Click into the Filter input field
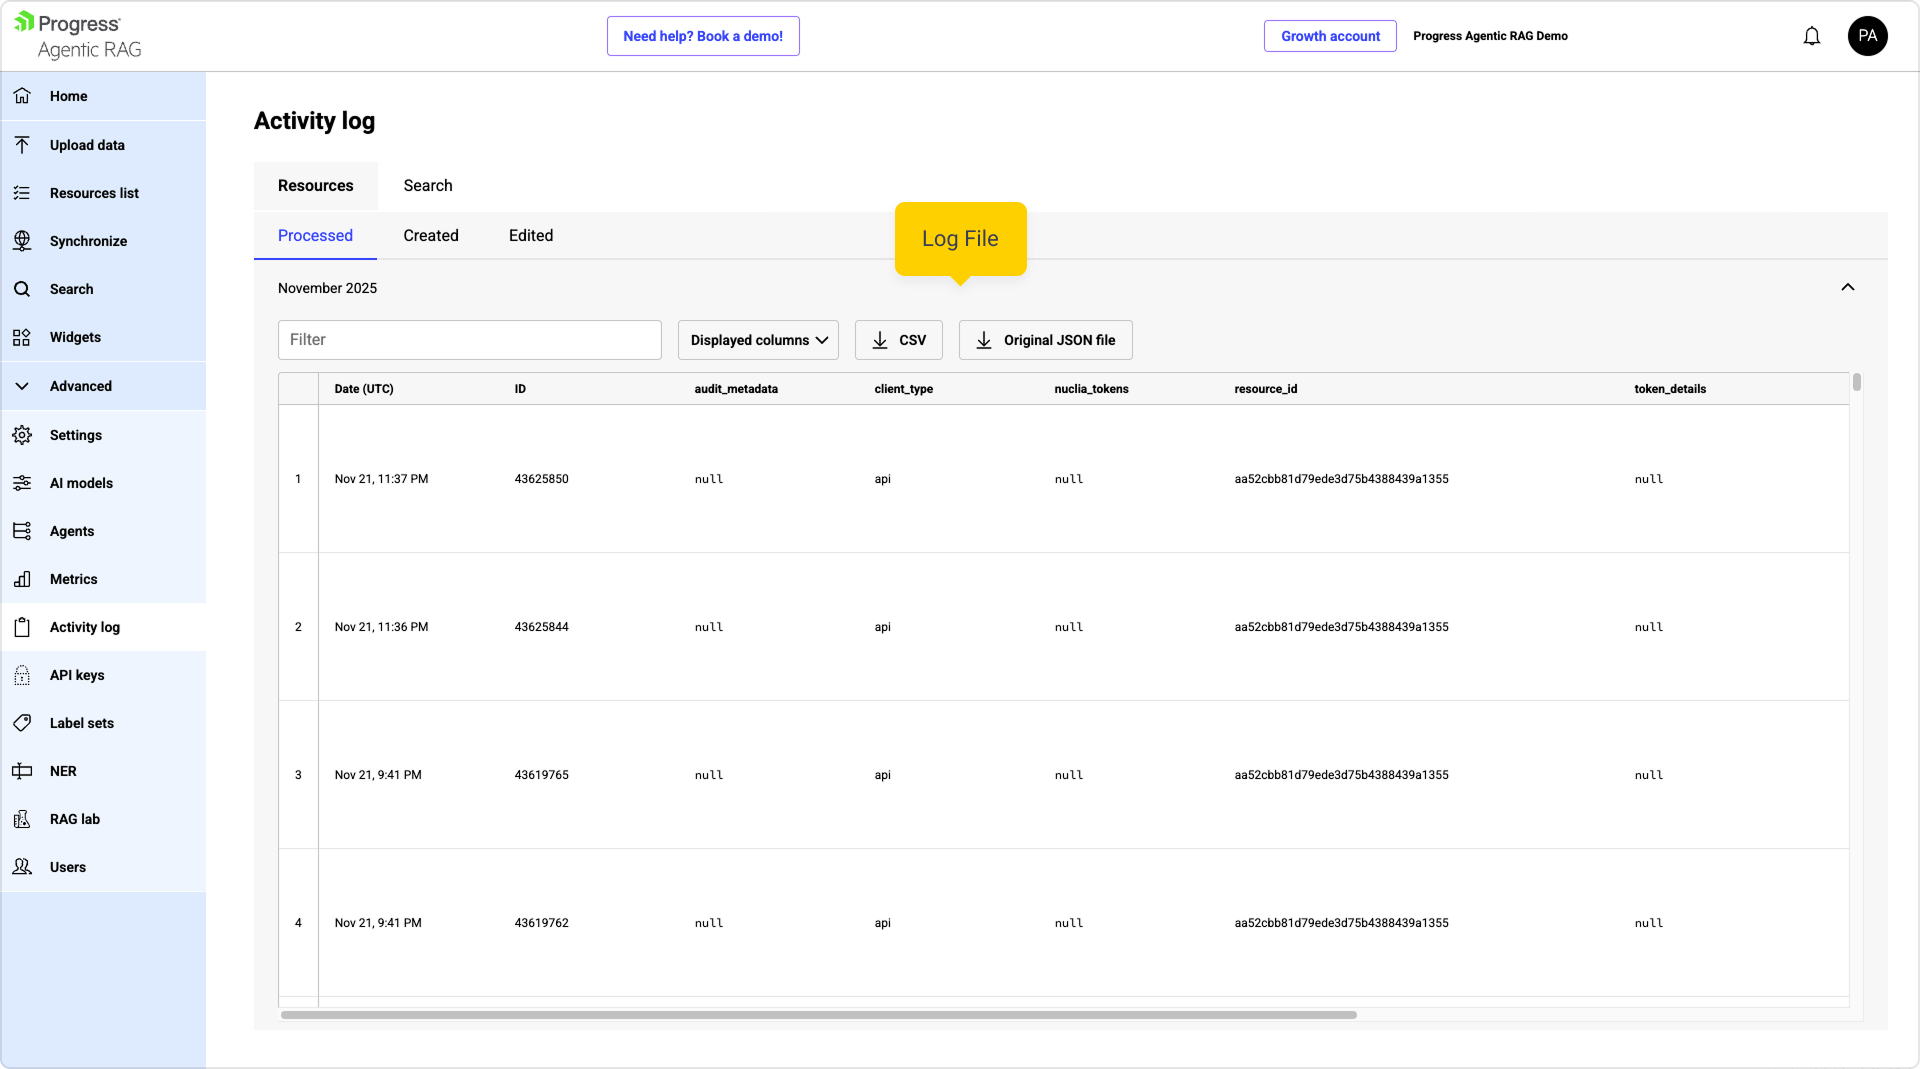 tap(469, 340)
